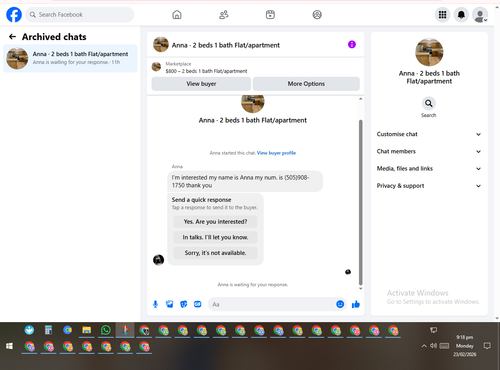The width and height of the screenshot is (500, 370).
Task: Choose a GIF from the GIF icon
Action: pyautogui.click(x=198, y=304)
